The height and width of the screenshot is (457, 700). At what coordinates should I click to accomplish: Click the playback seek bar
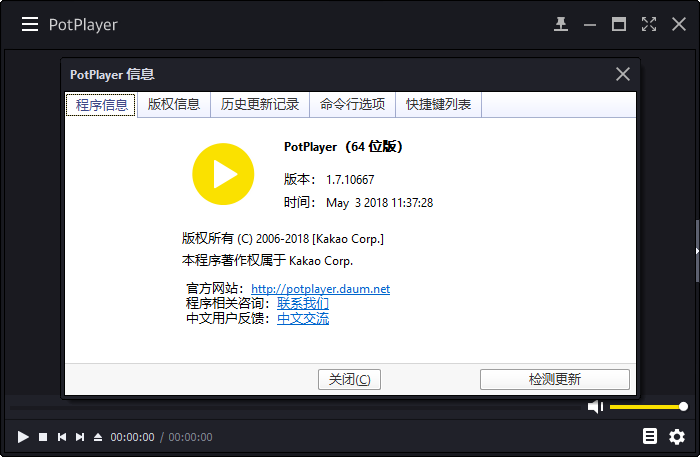(295, 407)
